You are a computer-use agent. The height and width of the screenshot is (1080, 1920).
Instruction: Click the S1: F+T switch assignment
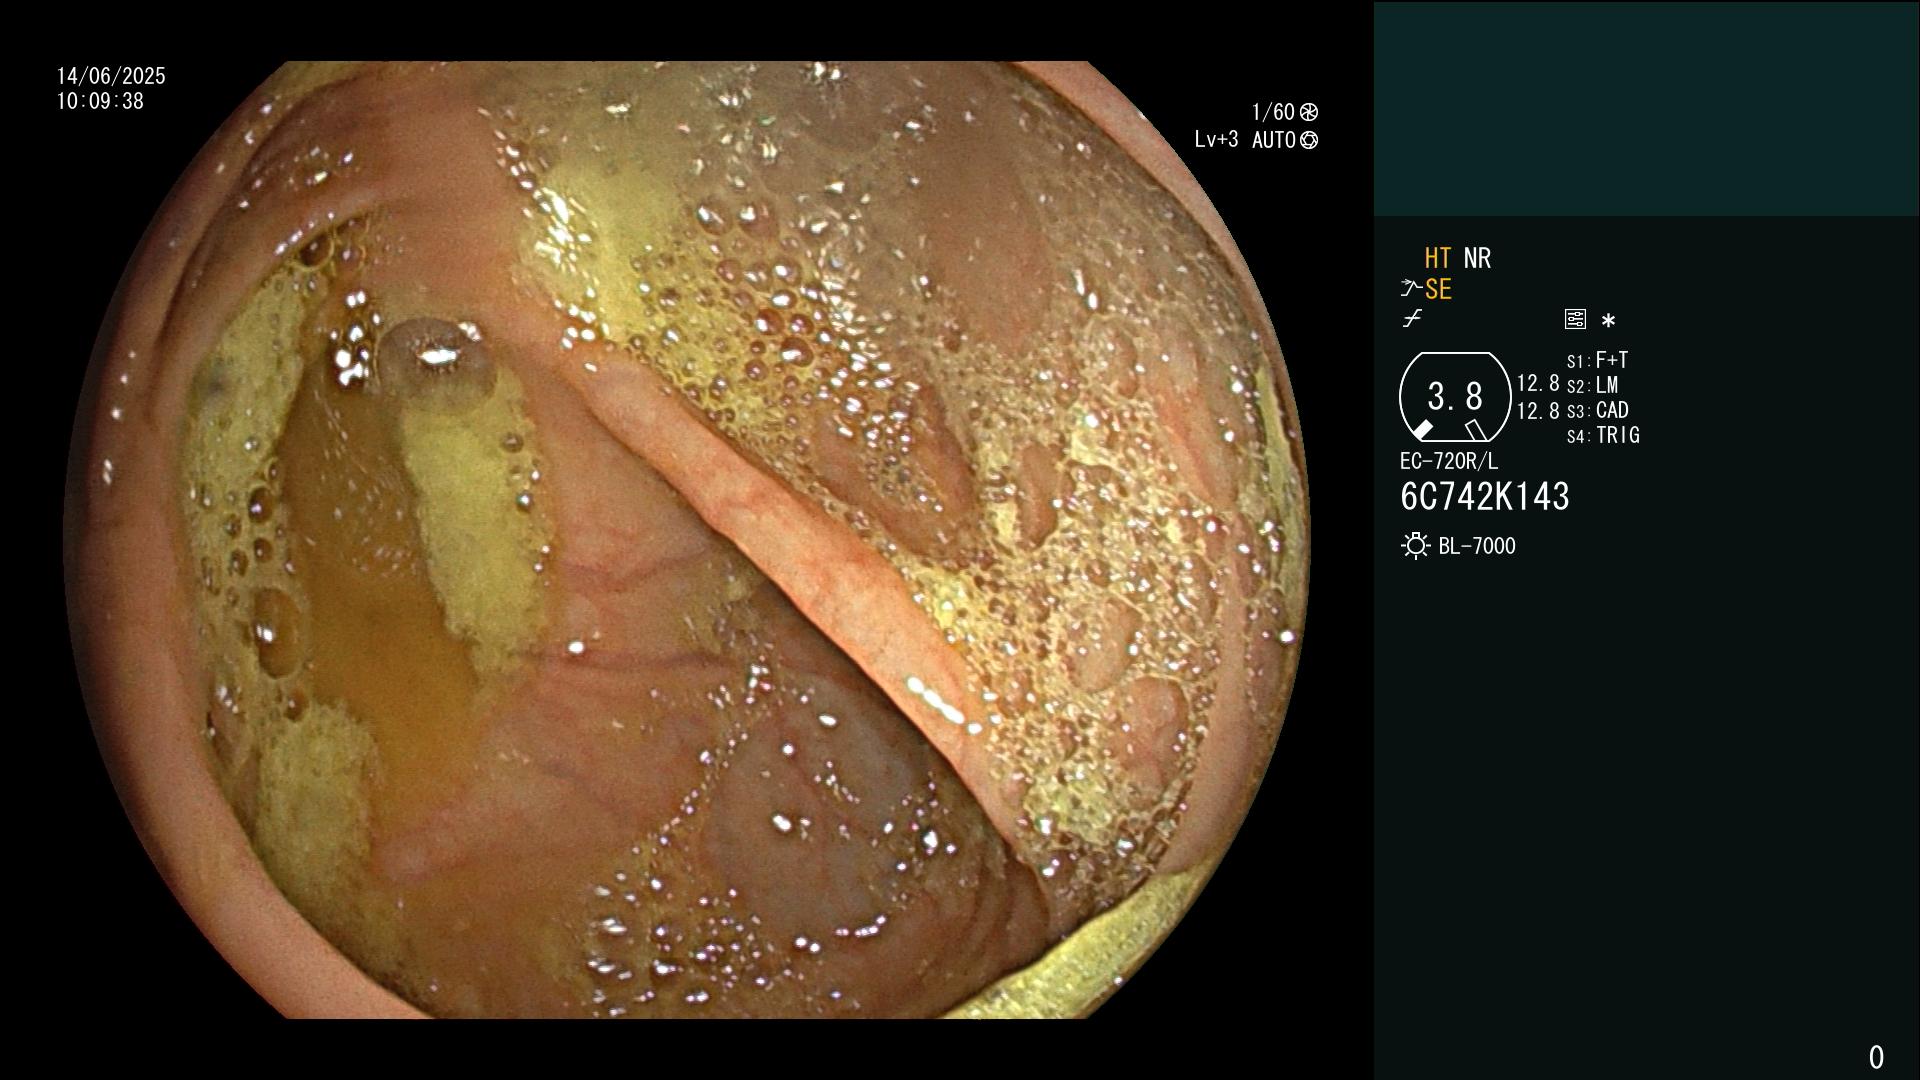tap(1597, 360)
